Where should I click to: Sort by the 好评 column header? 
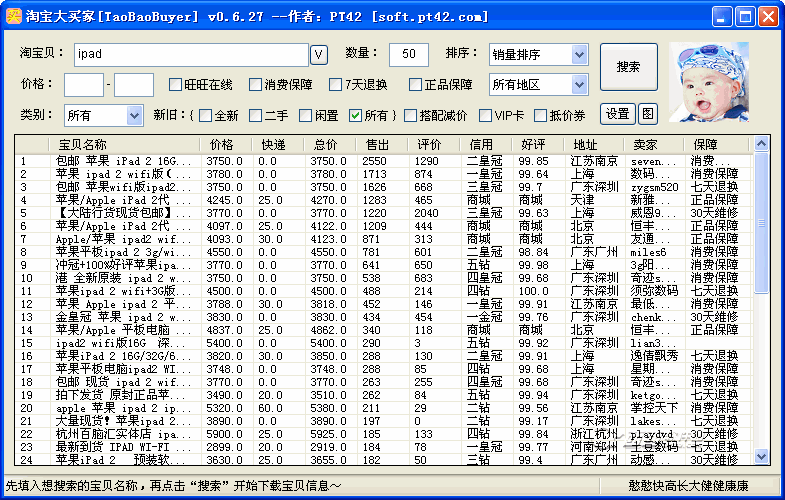point(538,145)
